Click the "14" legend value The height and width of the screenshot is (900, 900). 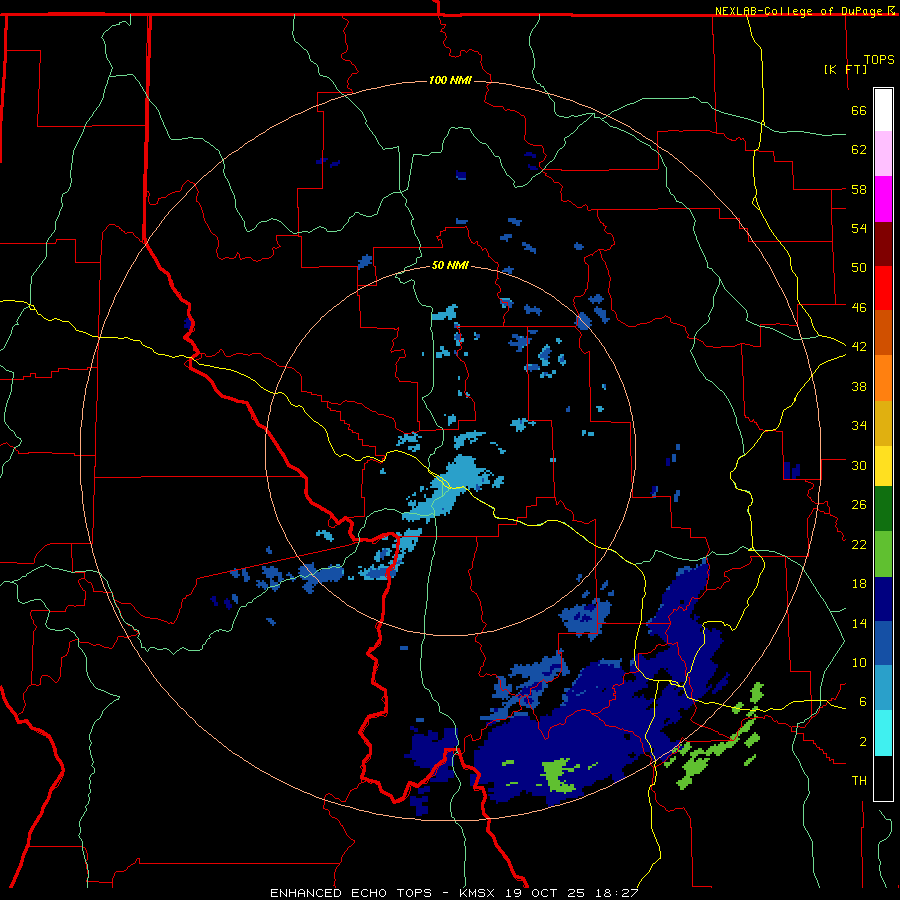pyautogui.click(x=859, y=623)
